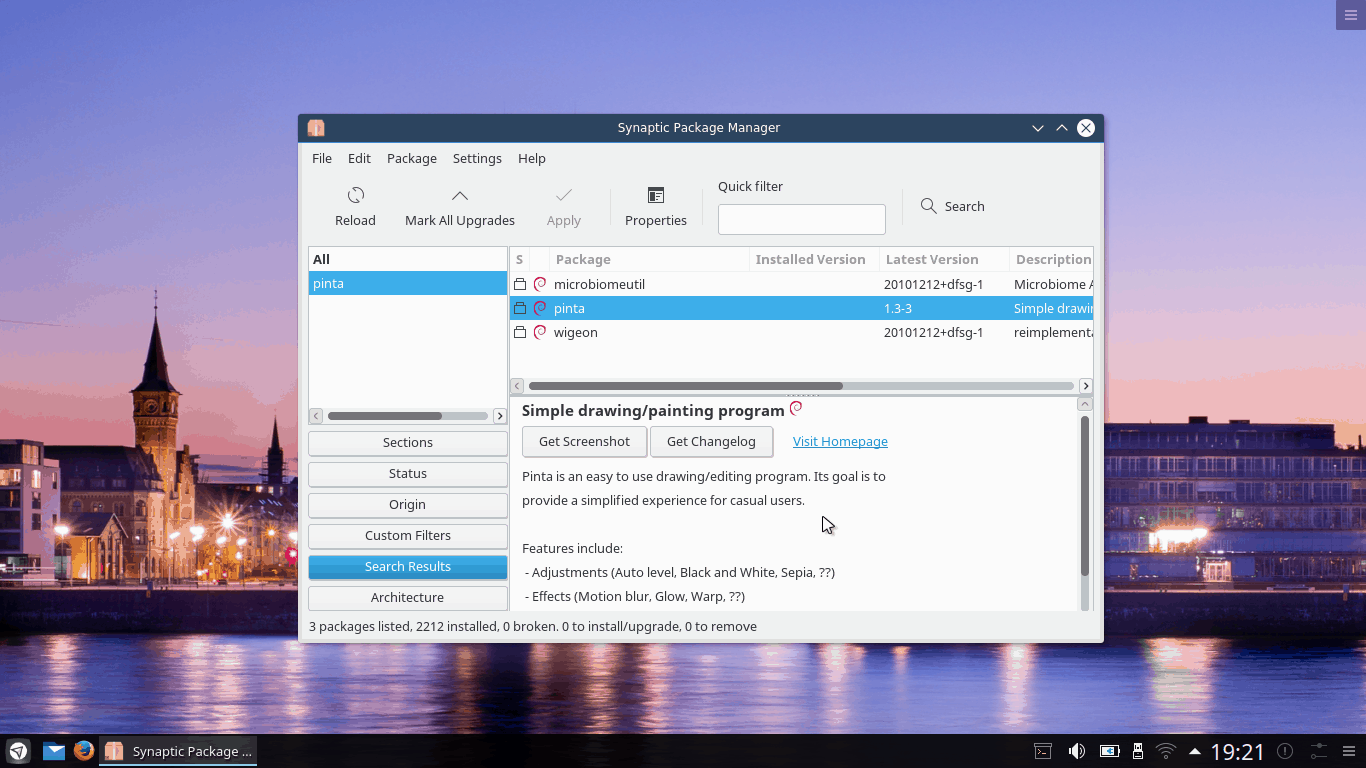Click the volume speaker tray icon
The width and height of the screenshot is (1366, 768).
(1076, 751)
